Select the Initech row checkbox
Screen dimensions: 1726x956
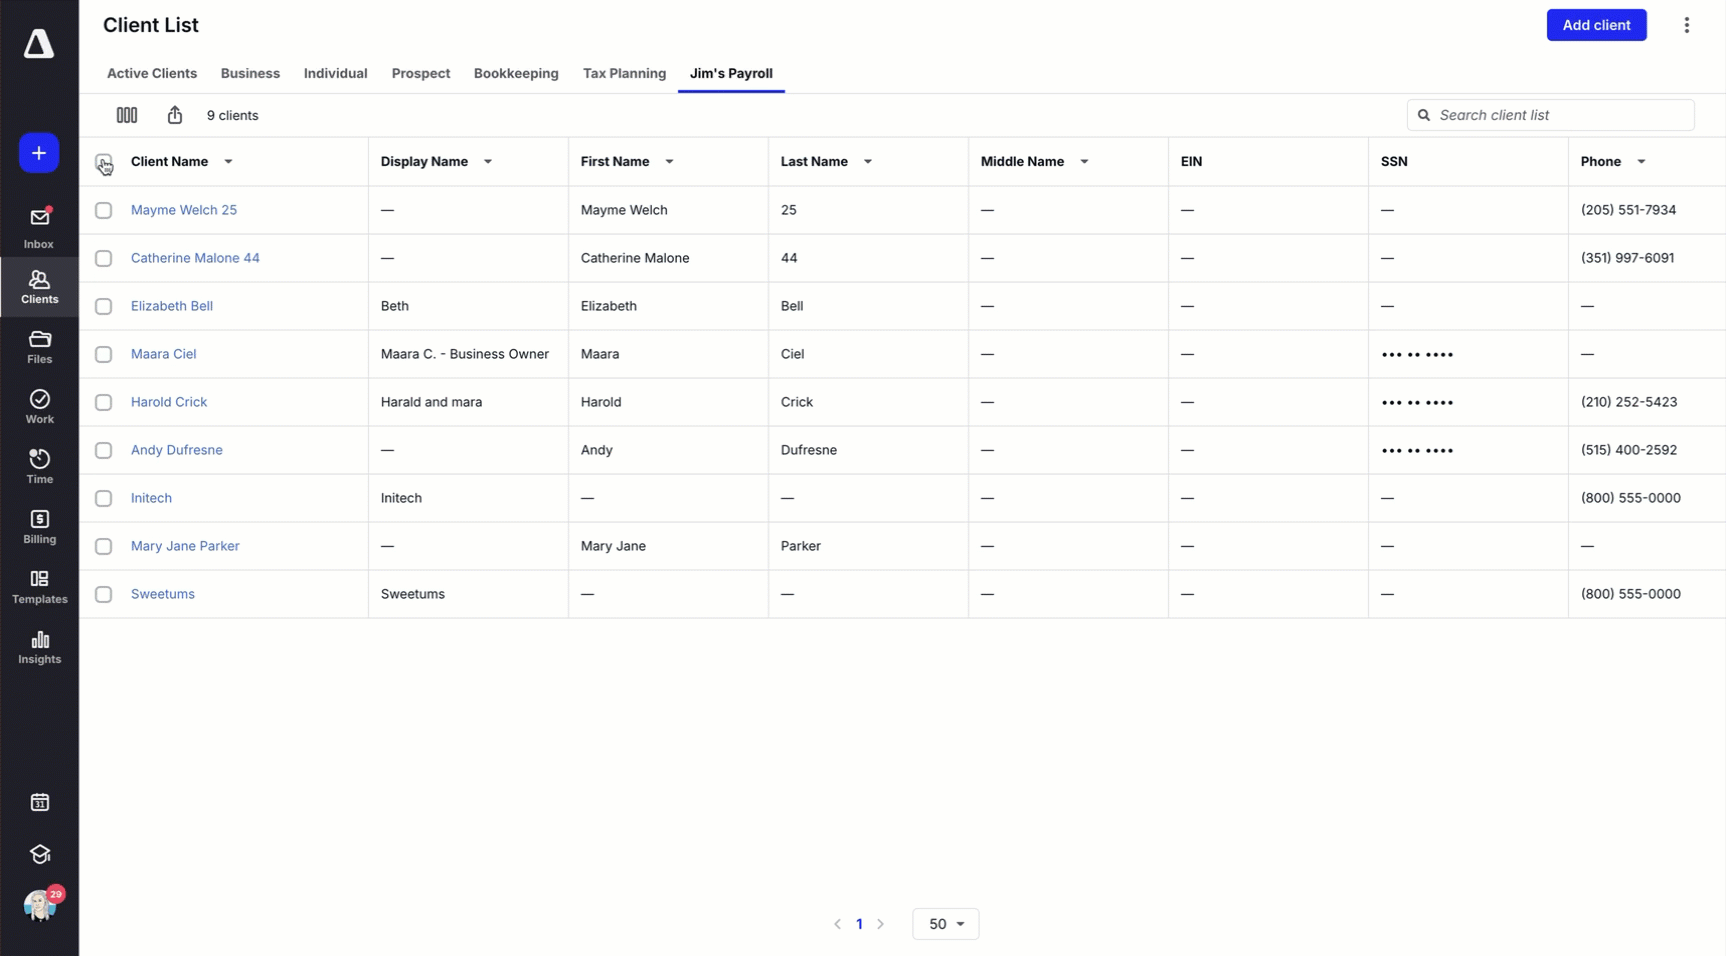[103, 498]
